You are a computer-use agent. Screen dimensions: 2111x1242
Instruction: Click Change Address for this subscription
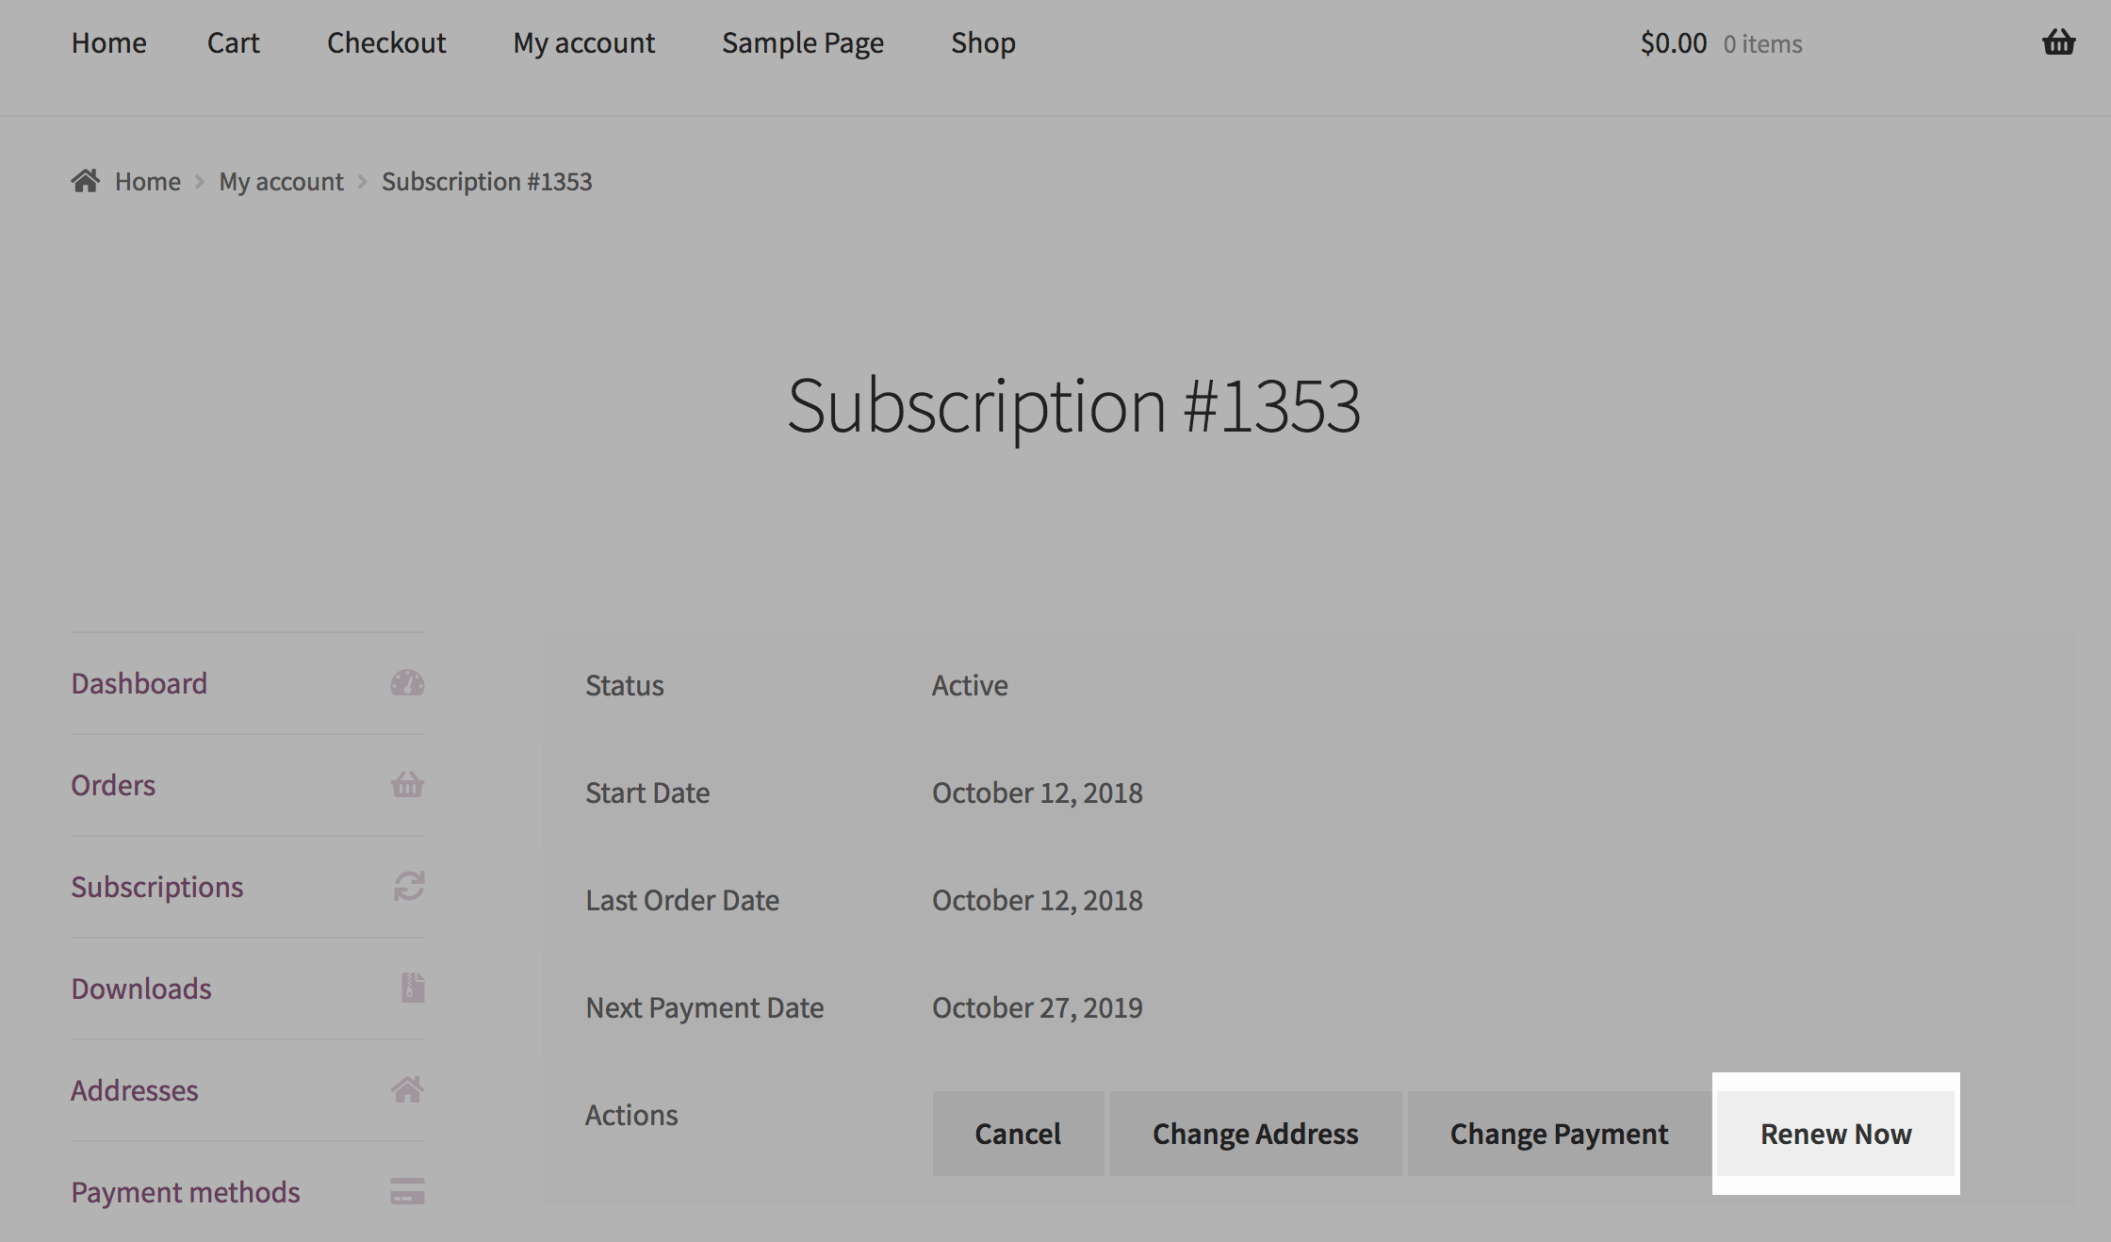(x=1255, y=1134)
